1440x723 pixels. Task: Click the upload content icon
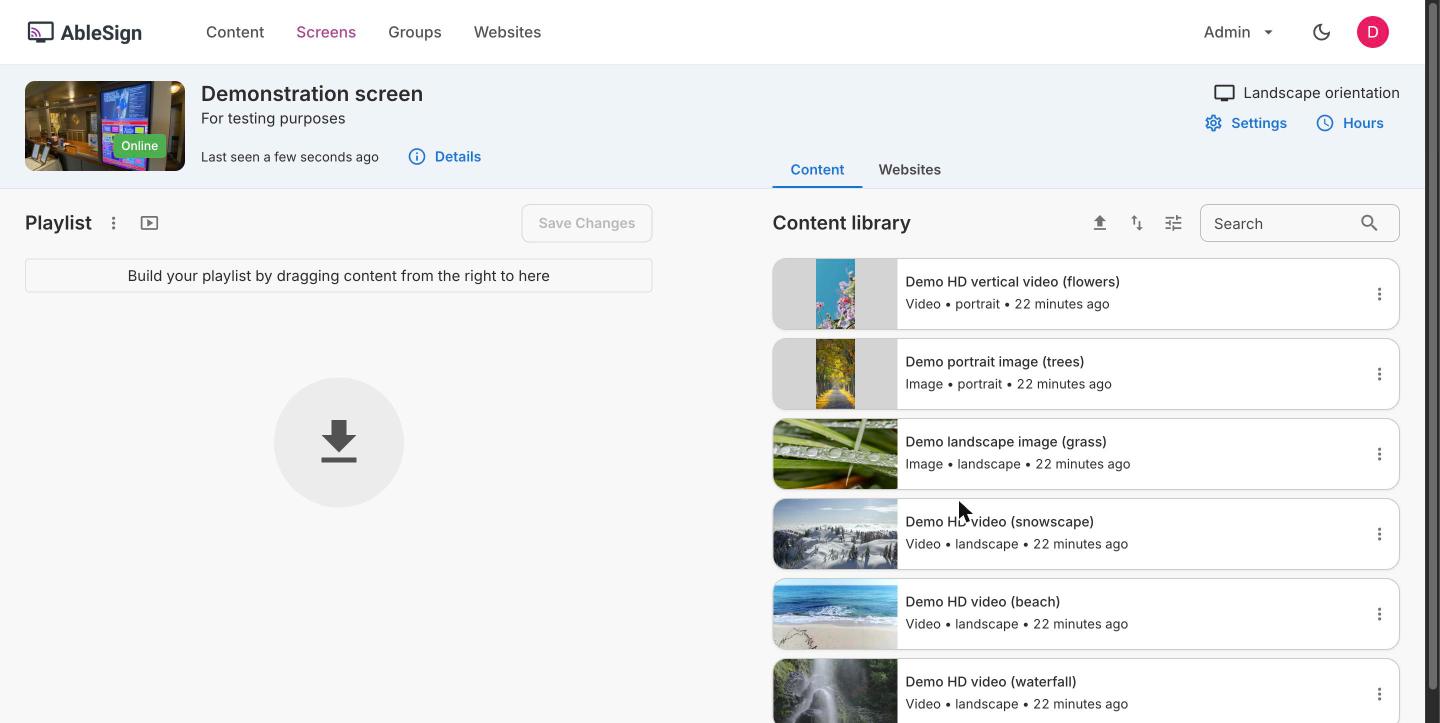(x=1100, y=223)
